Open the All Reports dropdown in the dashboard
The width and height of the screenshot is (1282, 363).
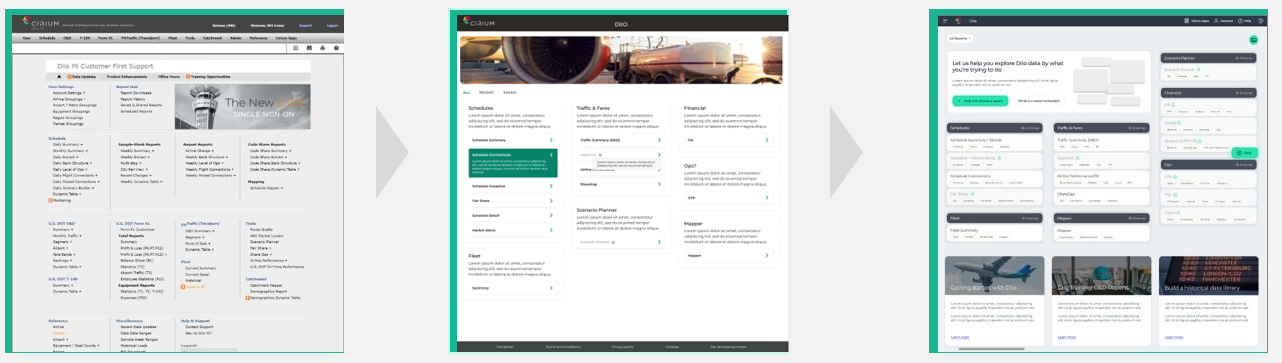tap(960, 38)
